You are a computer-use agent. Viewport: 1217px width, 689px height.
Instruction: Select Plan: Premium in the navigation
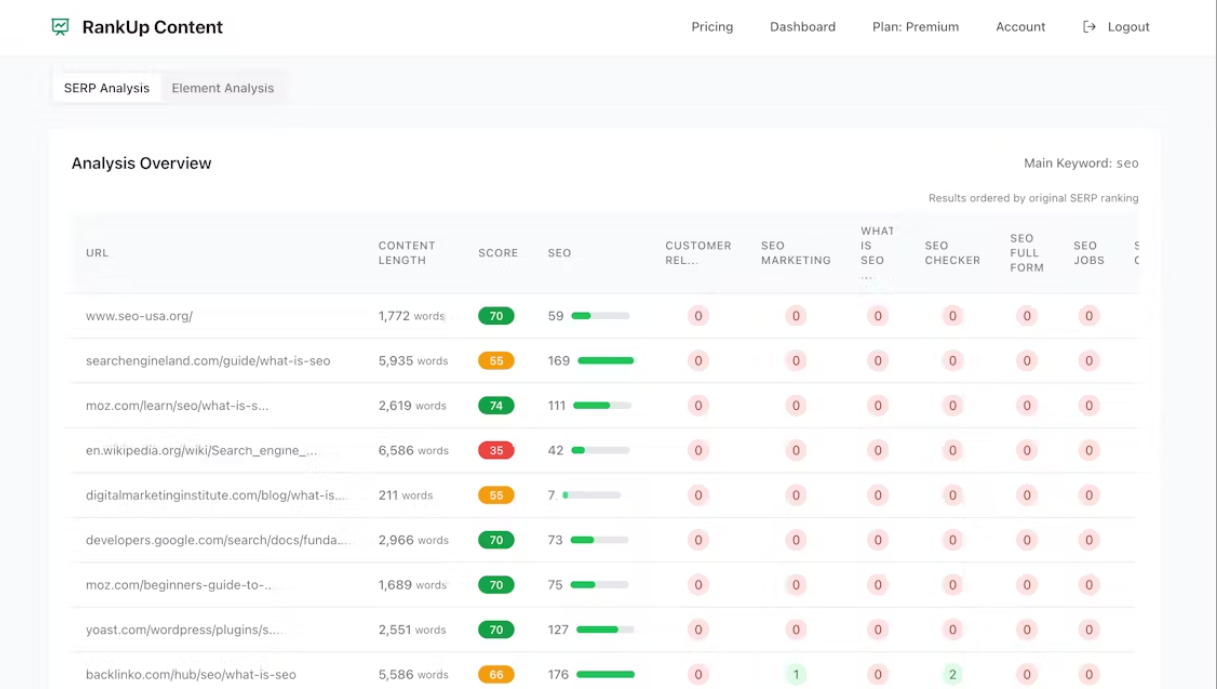click(x=915, y=27)
